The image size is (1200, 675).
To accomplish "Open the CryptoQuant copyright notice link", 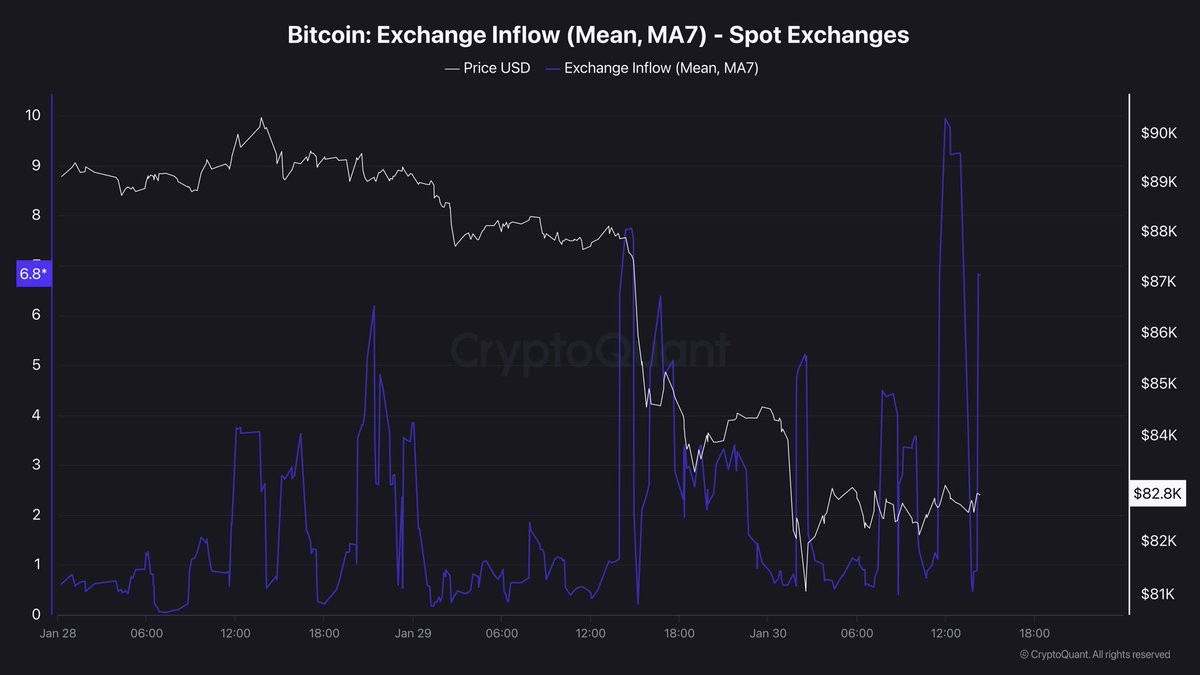I will [1094, 655].
